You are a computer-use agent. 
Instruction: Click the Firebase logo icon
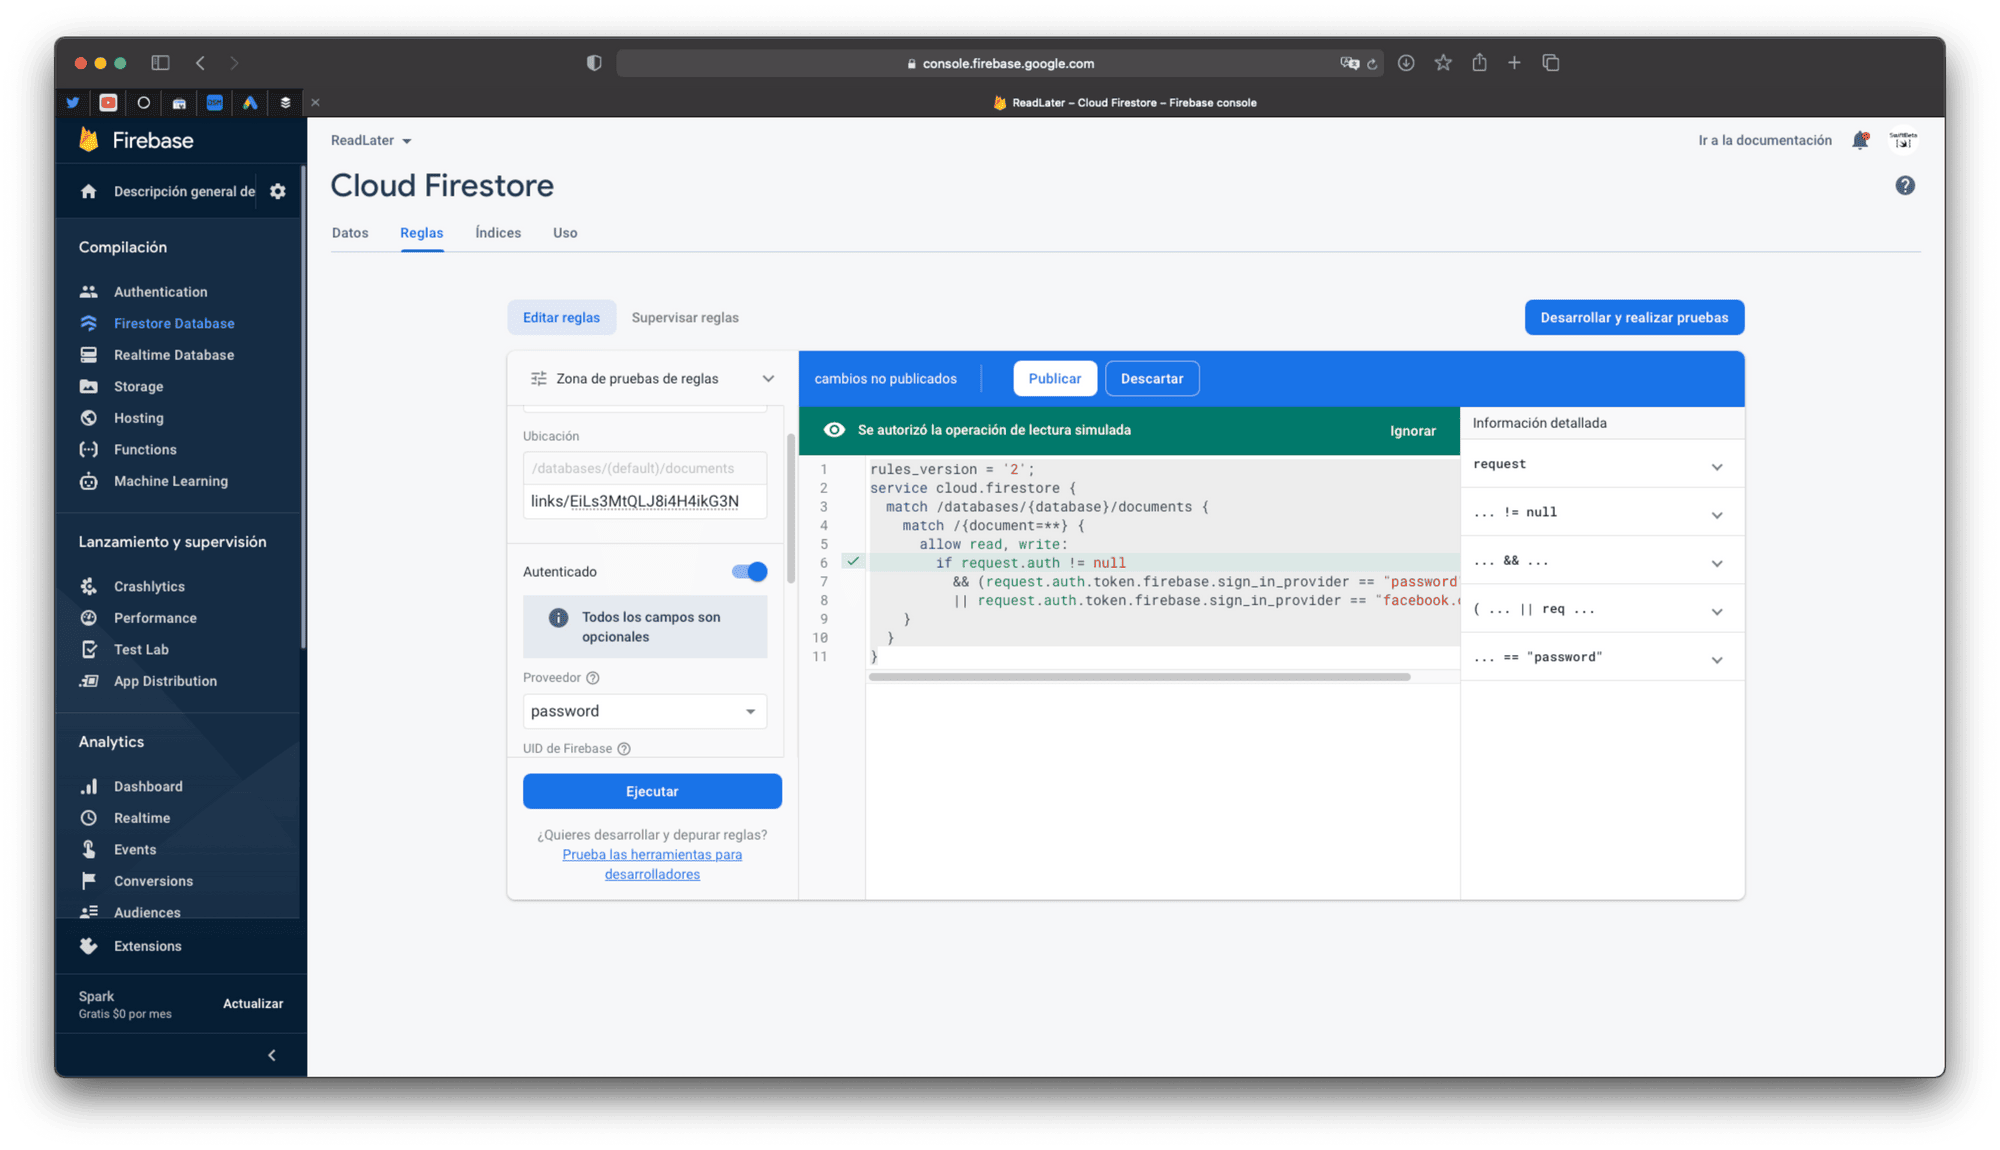pyautogui.click(x=89, y=140)
